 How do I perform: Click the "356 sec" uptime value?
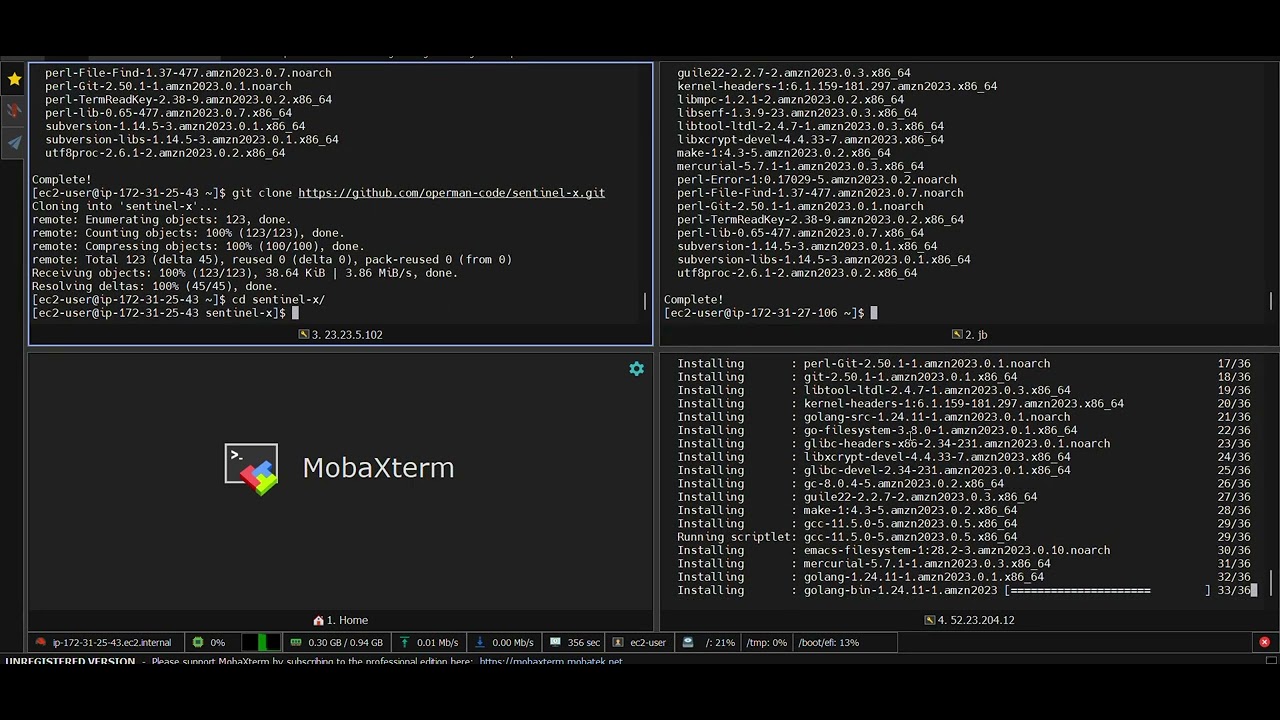[583, 642]
